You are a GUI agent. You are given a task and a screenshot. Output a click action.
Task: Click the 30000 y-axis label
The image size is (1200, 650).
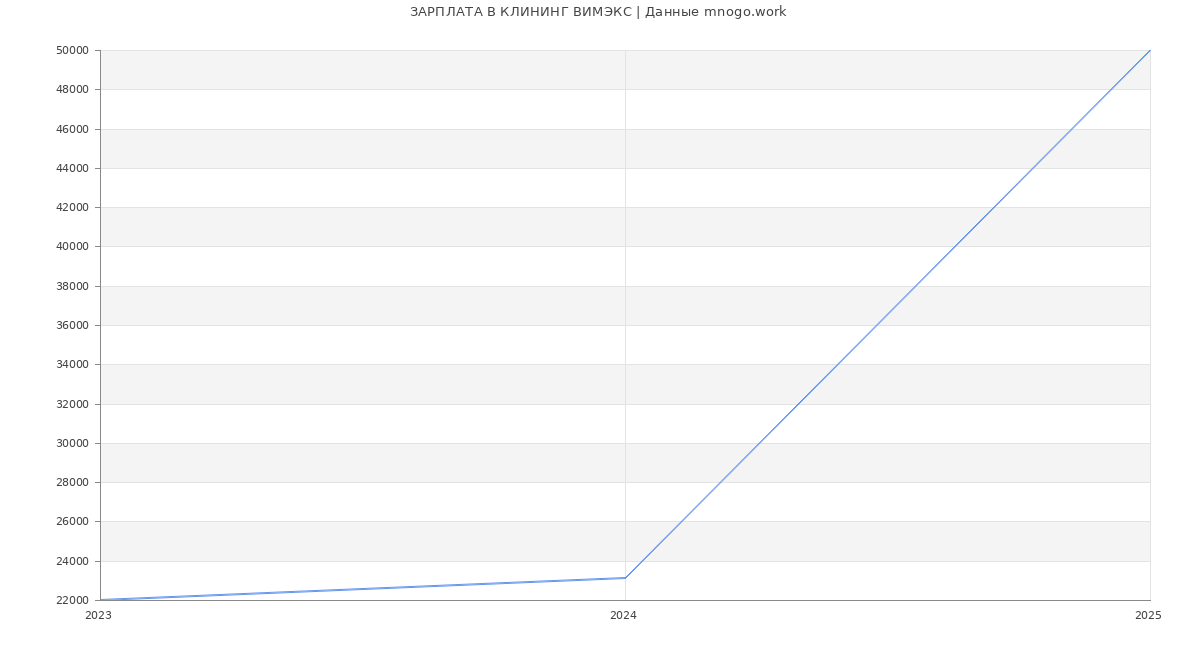pyautogui.click(x=72, y=443)
